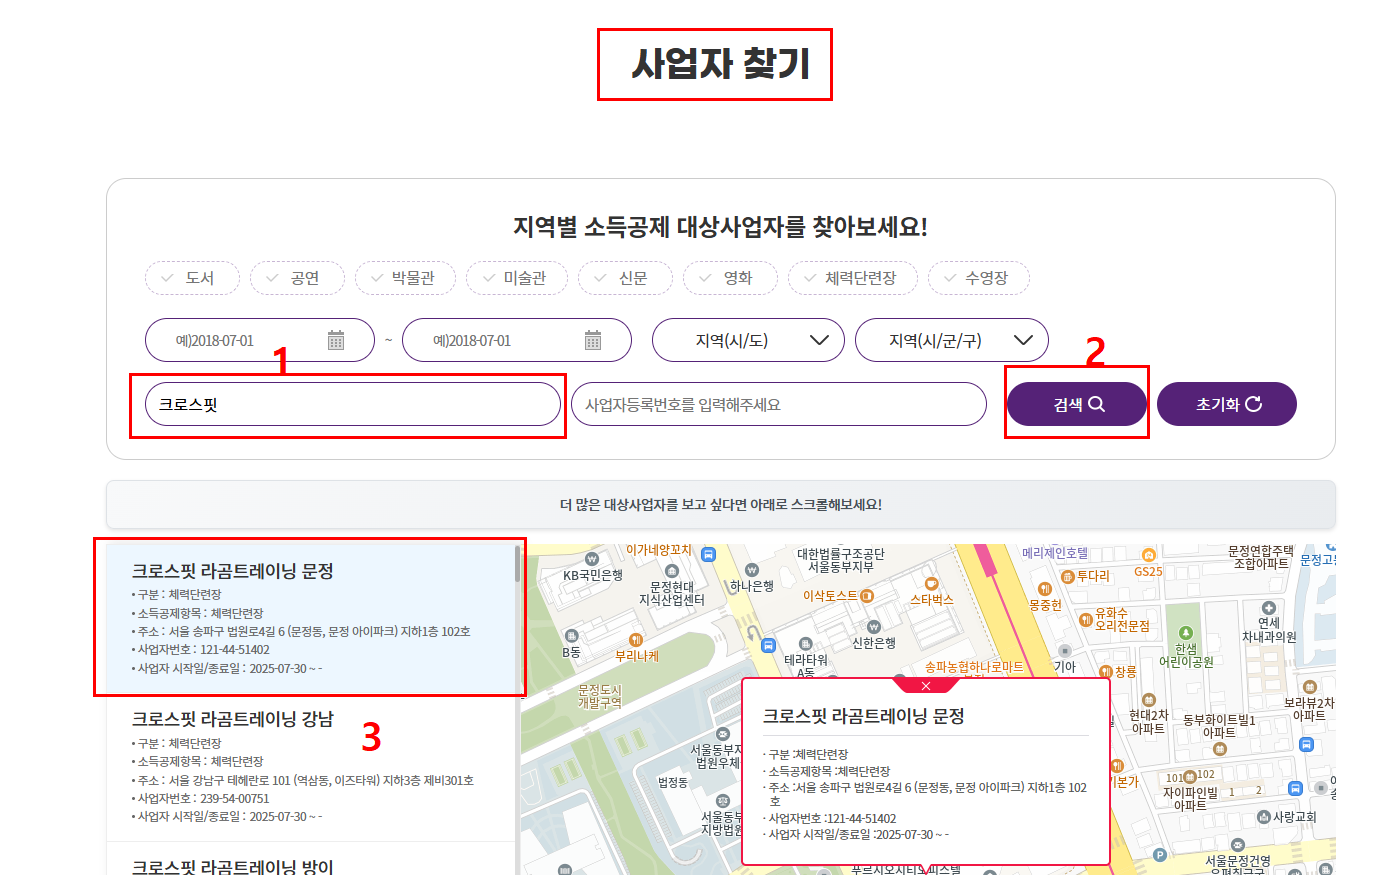Click the 대한법률구조공단 서울동부지부 map label
The height and width of the screenshot is (875, 1384).
[x=841, y=560]
